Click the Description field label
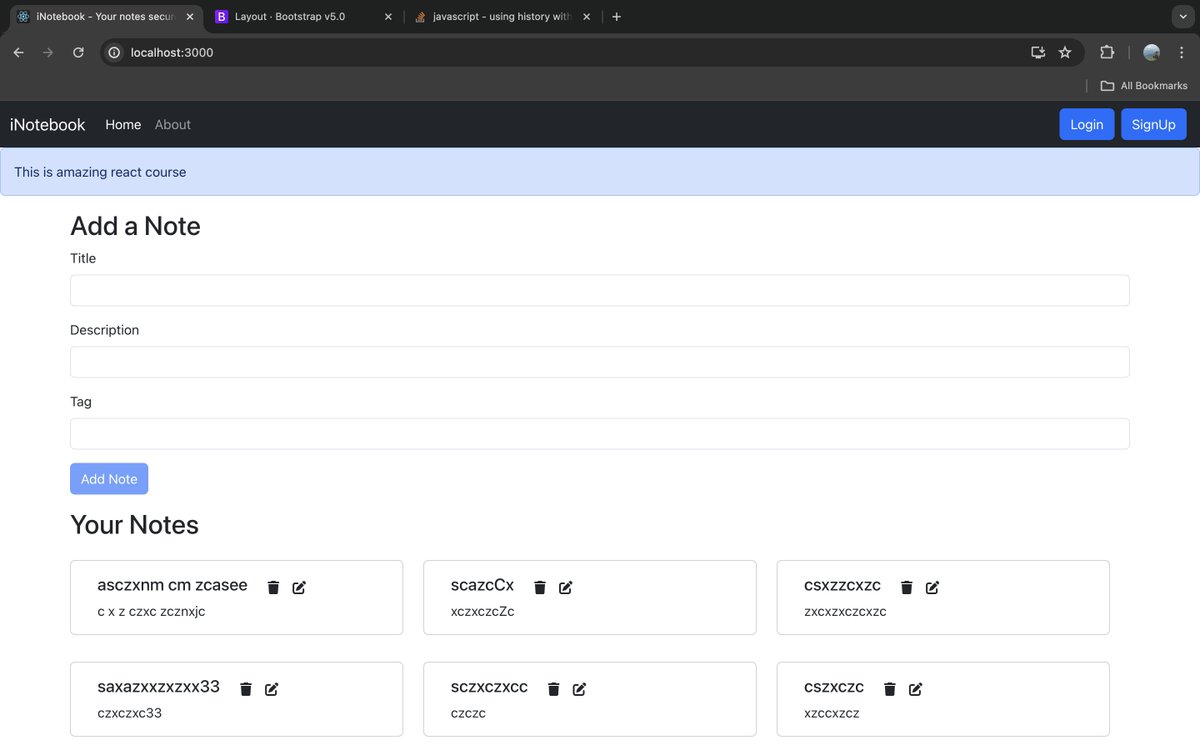 coord(105,330)
